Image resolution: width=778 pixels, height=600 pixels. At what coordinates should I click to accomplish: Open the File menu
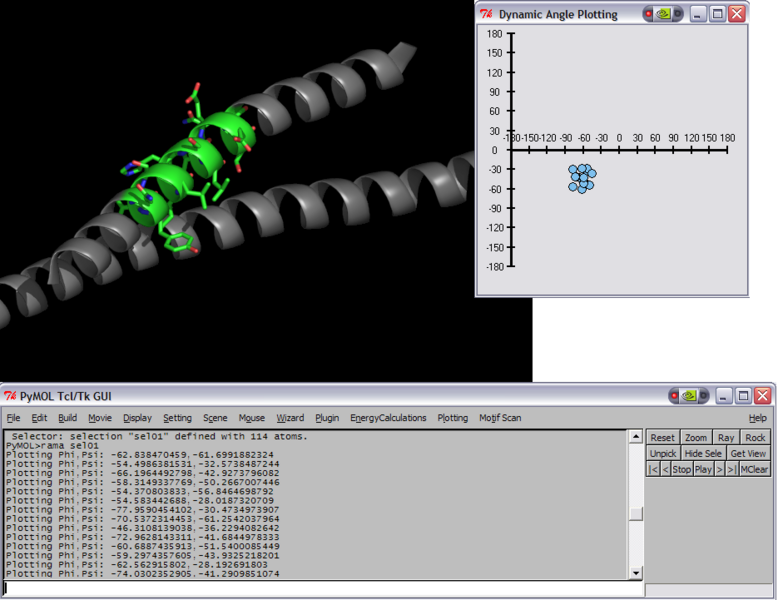click(13, 418)
